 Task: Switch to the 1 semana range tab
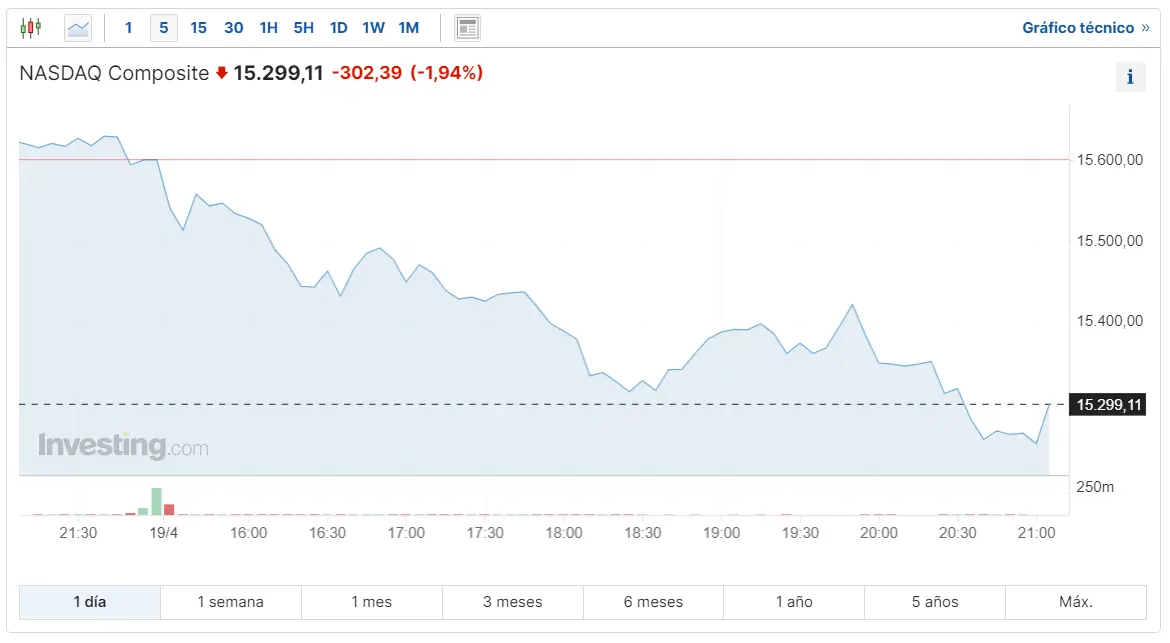pyautogui.click(x=230, y=602)
